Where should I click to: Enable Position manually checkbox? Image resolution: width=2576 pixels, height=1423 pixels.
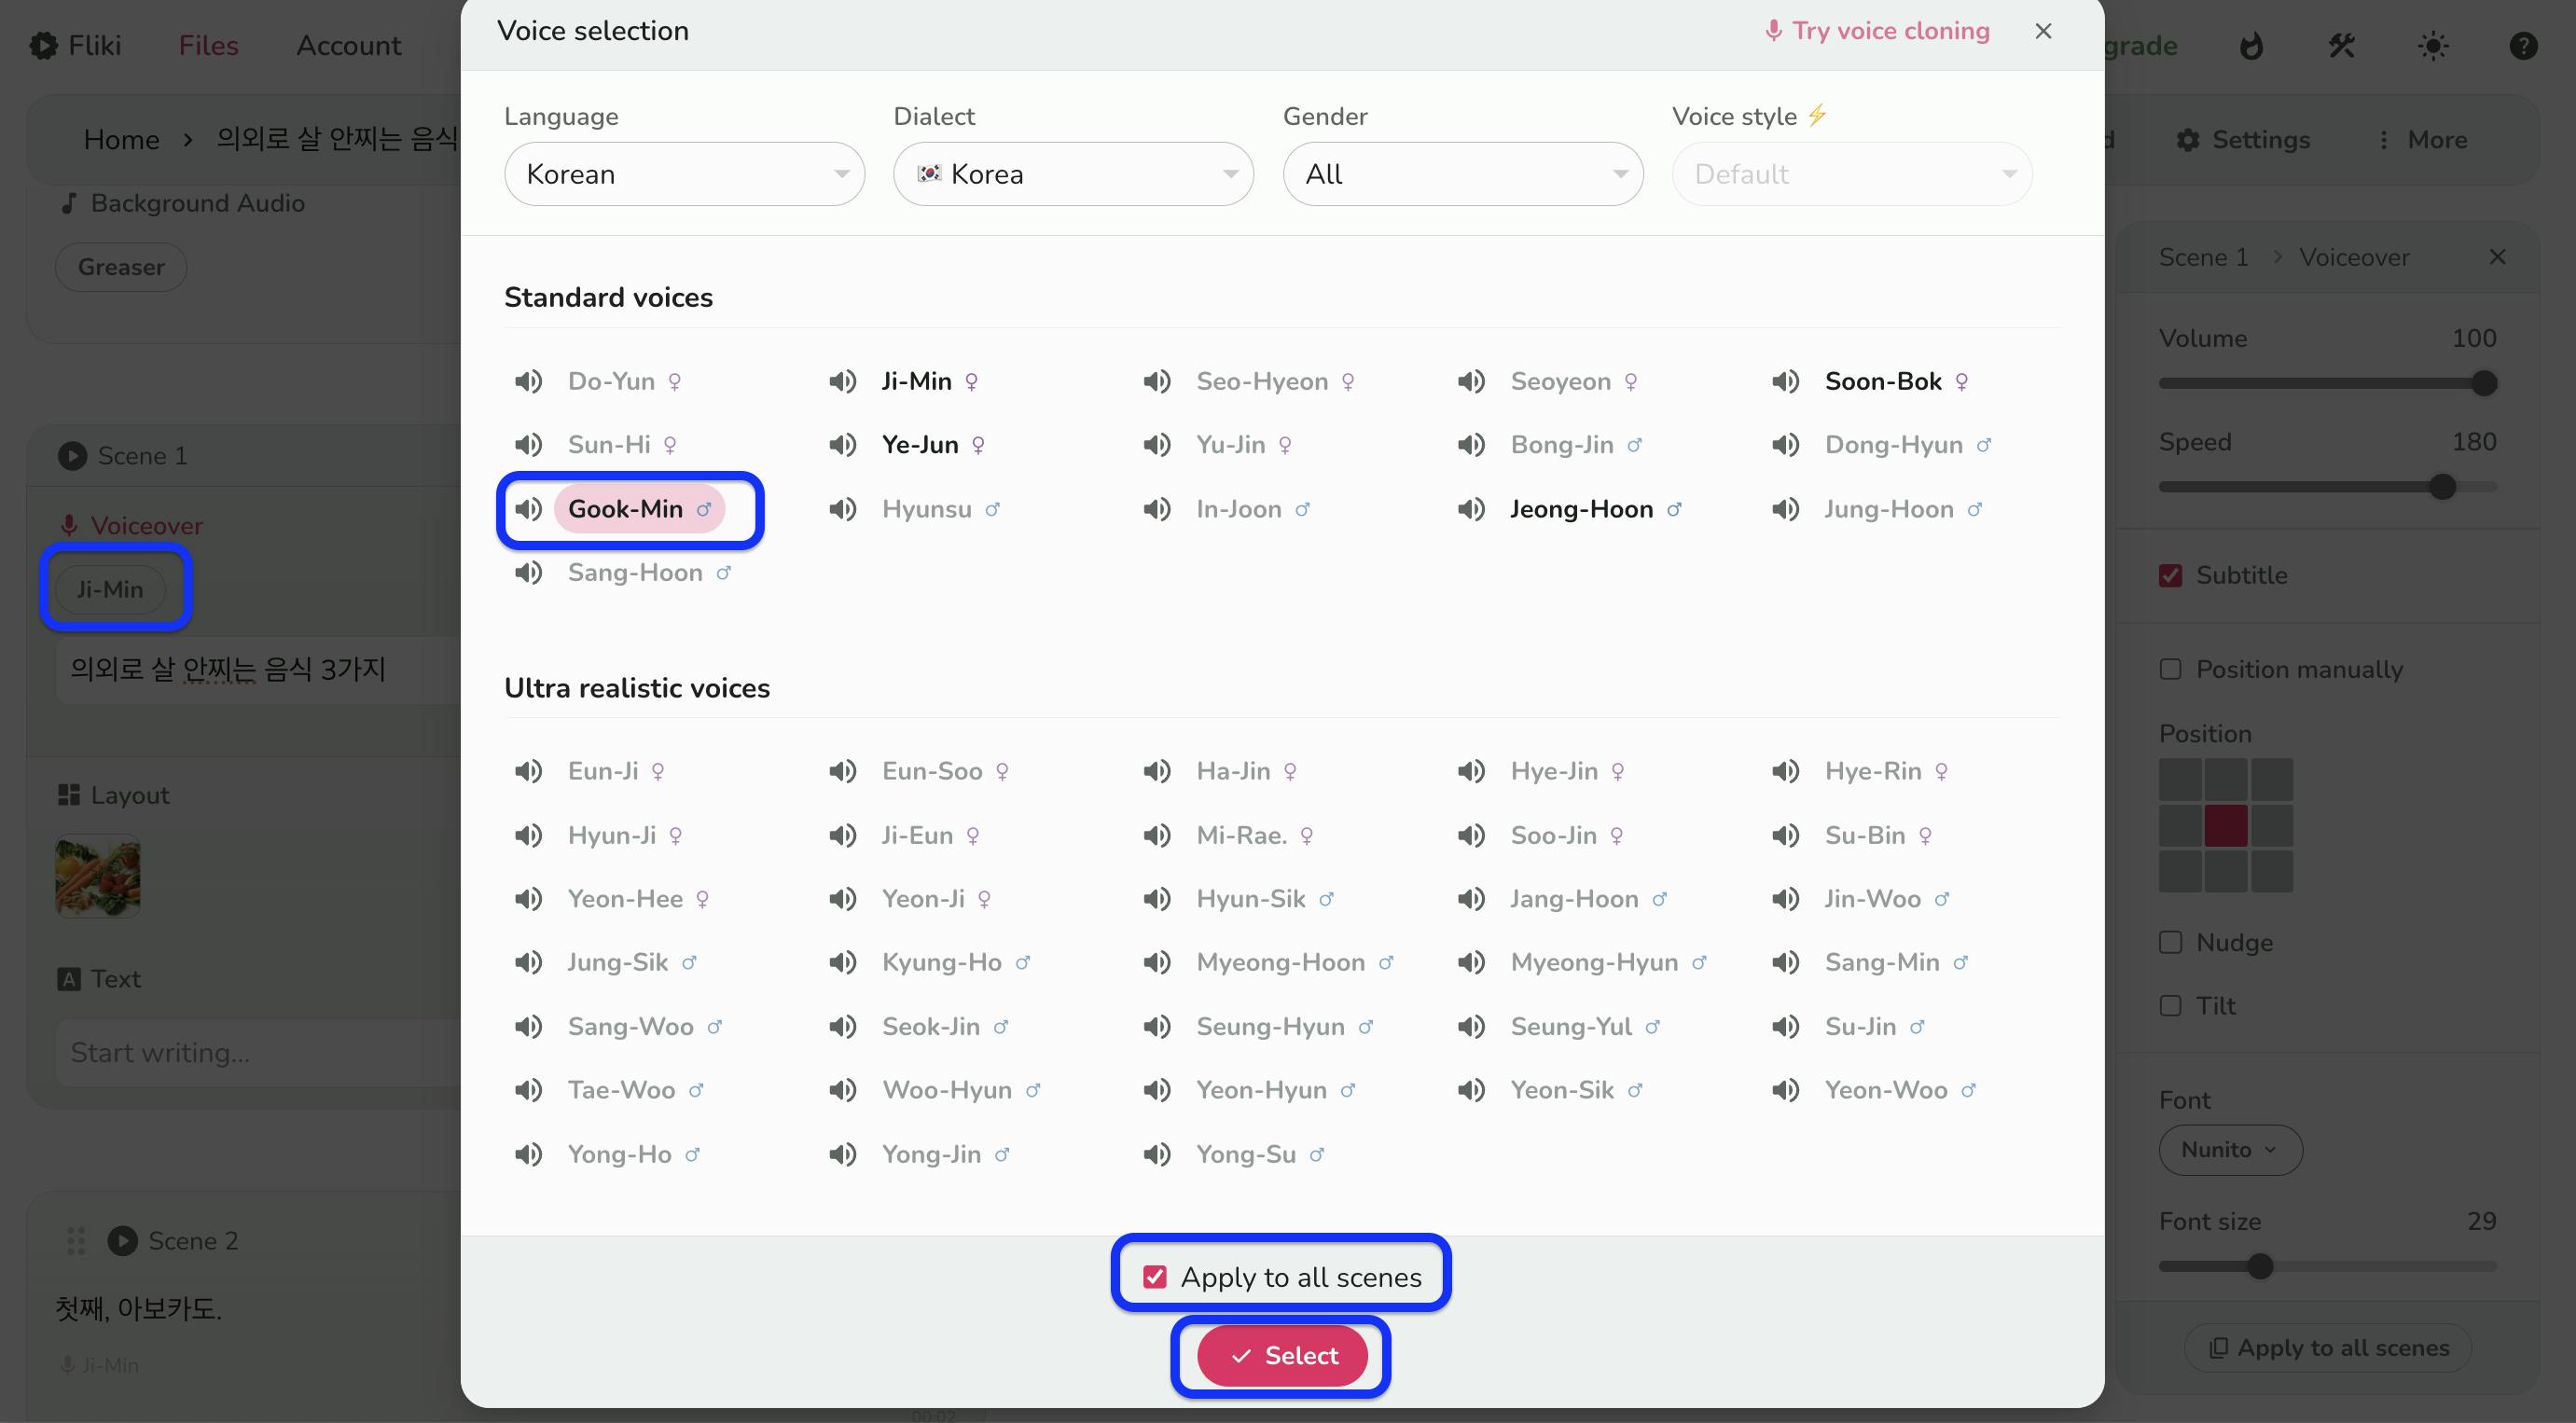[x=2170, y=669]
